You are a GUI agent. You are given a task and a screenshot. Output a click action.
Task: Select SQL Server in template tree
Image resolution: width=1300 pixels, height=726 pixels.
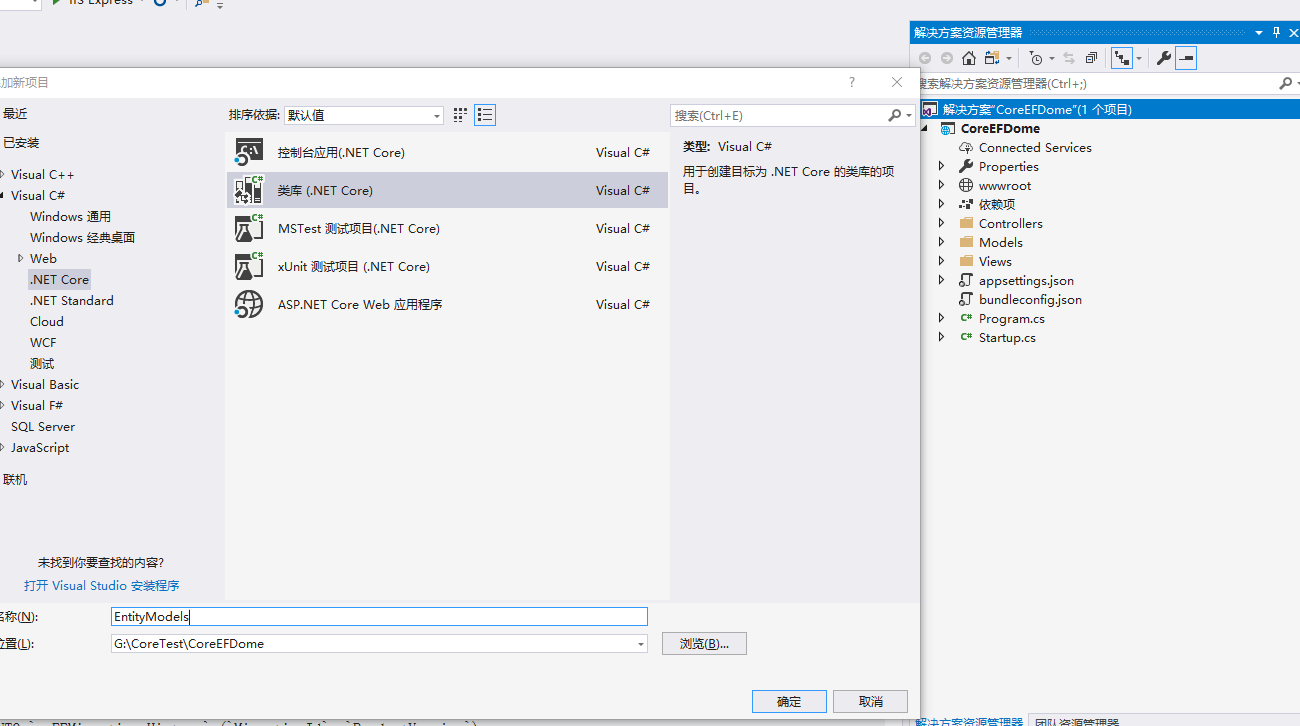[43, 427]
